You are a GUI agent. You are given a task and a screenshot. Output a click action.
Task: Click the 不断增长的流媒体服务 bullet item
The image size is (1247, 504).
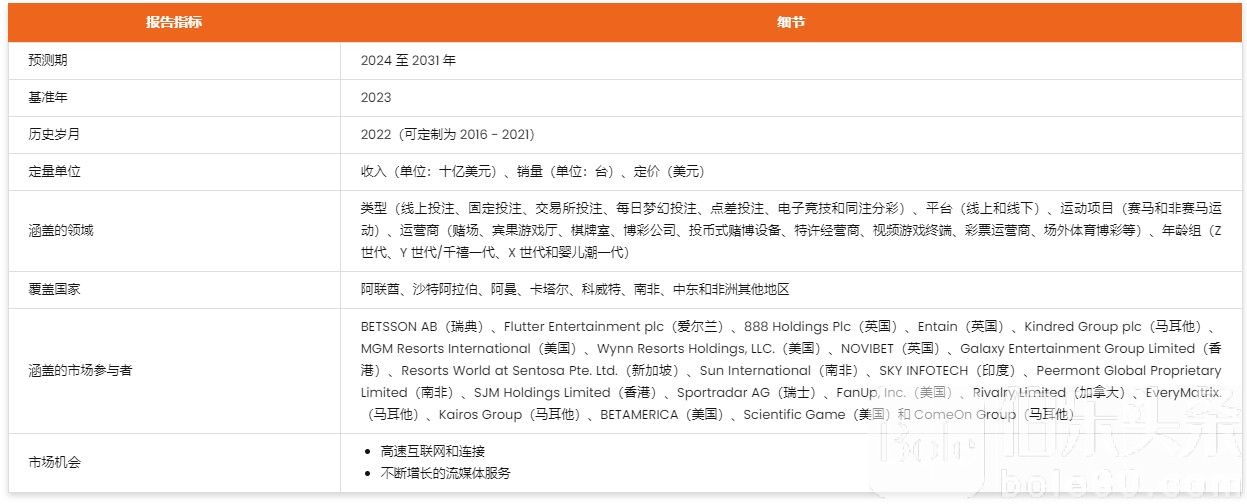445,473
